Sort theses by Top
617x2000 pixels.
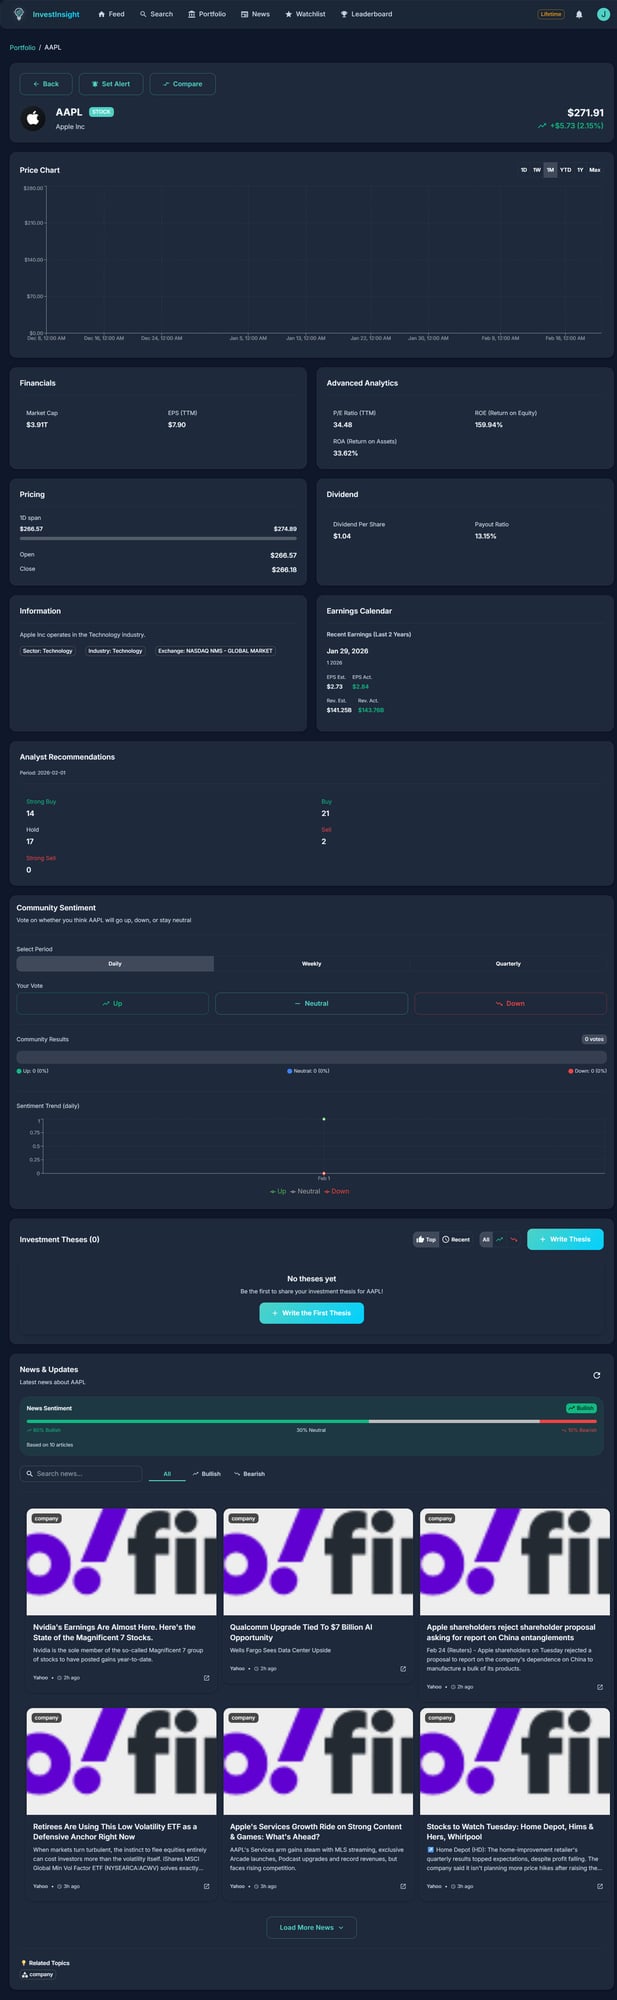426,1239
